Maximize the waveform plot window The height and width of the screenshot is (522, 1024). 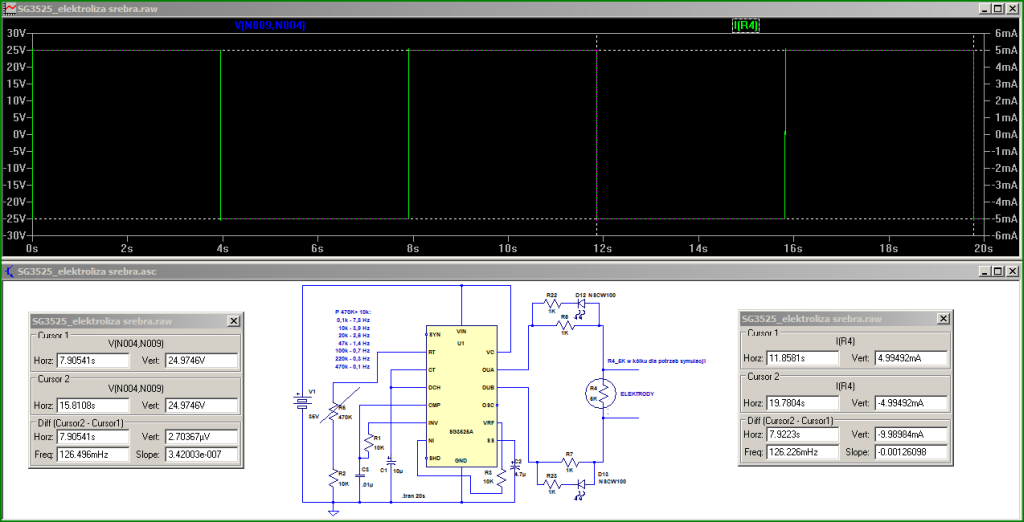point(996,7)
